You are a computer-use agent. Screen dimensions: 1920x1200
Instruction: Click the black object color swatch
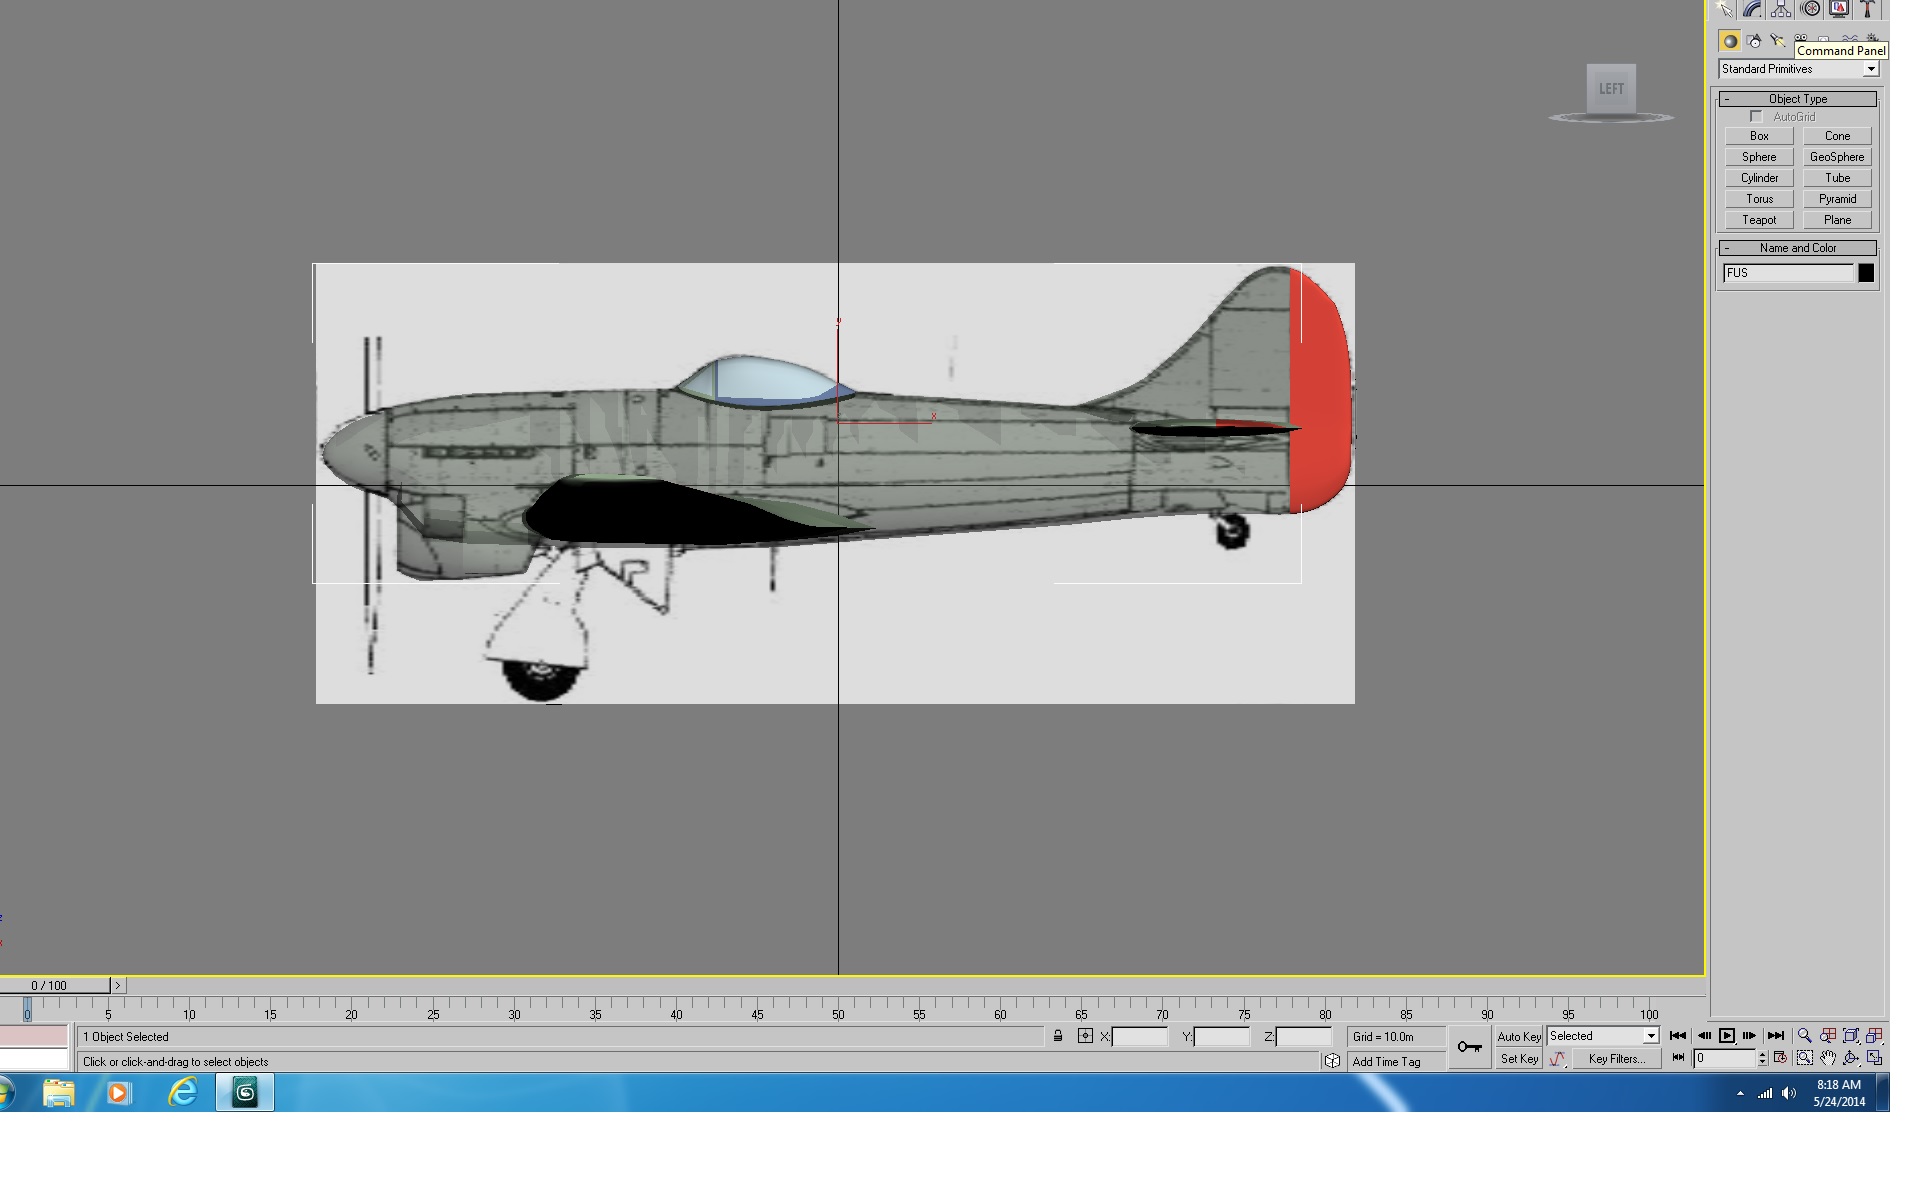tap(1866, 273)
